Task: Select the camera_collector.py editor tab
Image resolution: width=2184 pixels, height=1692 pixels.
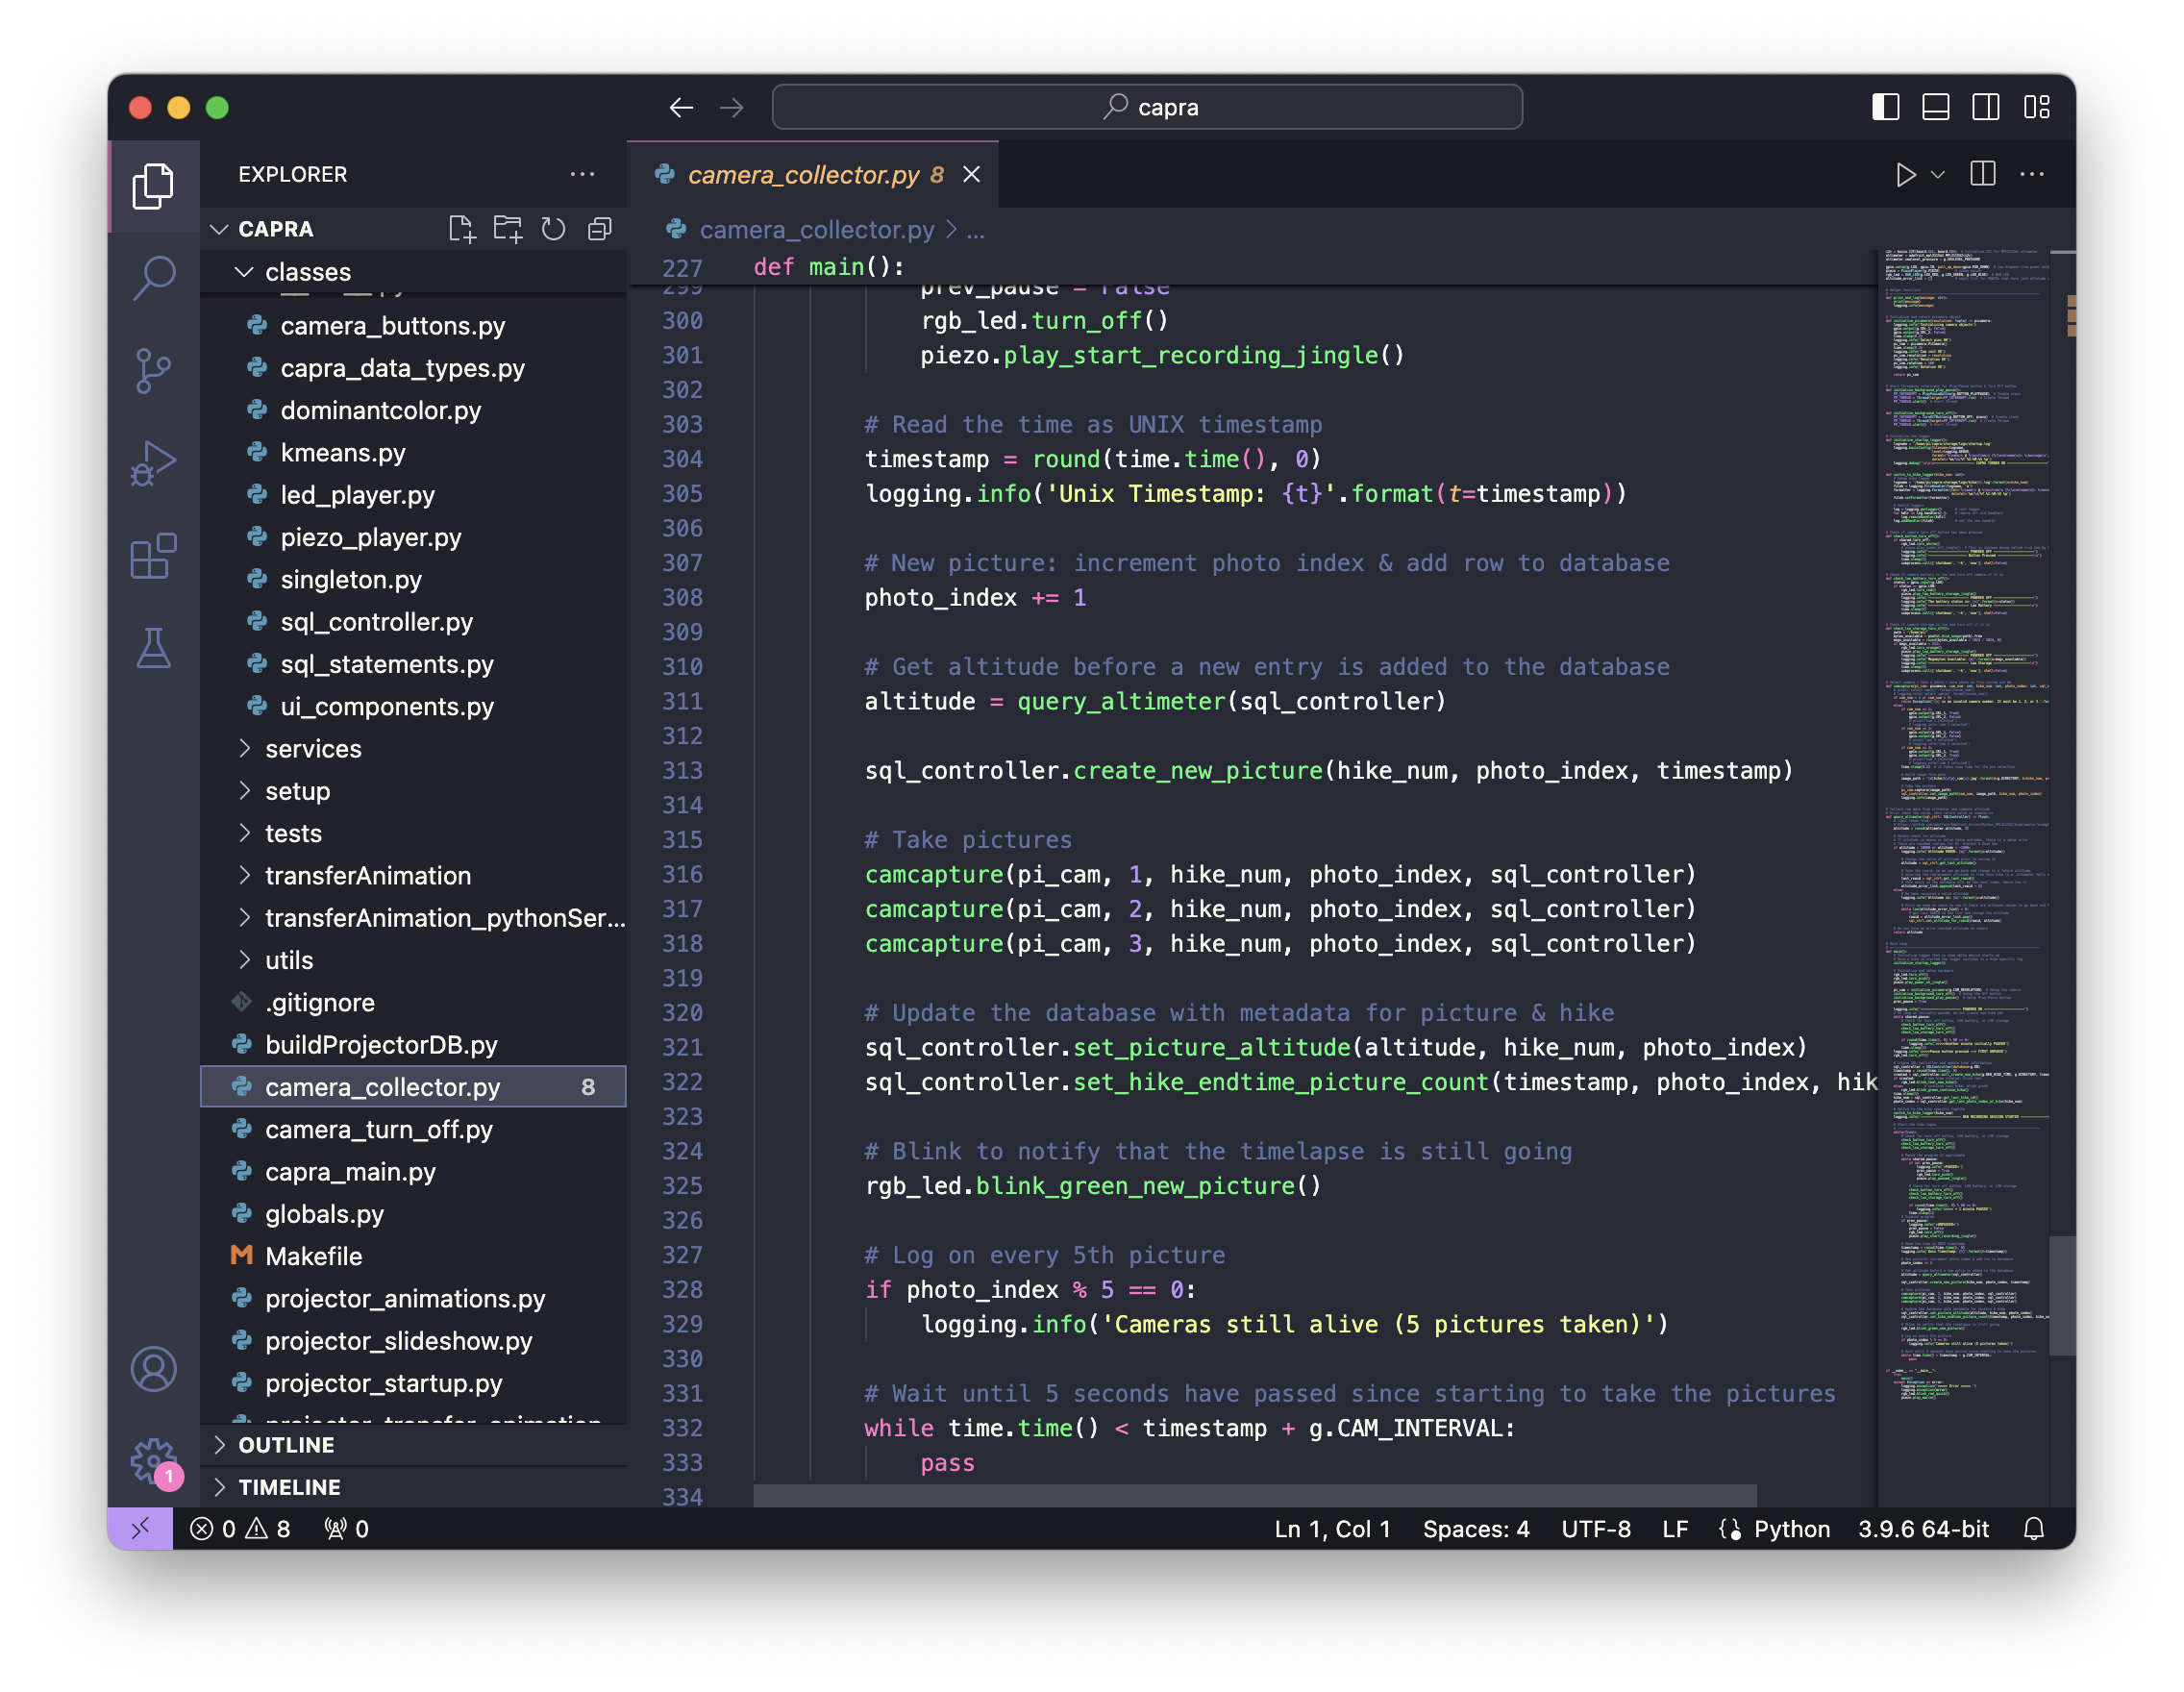Action: tap(803, 175)
